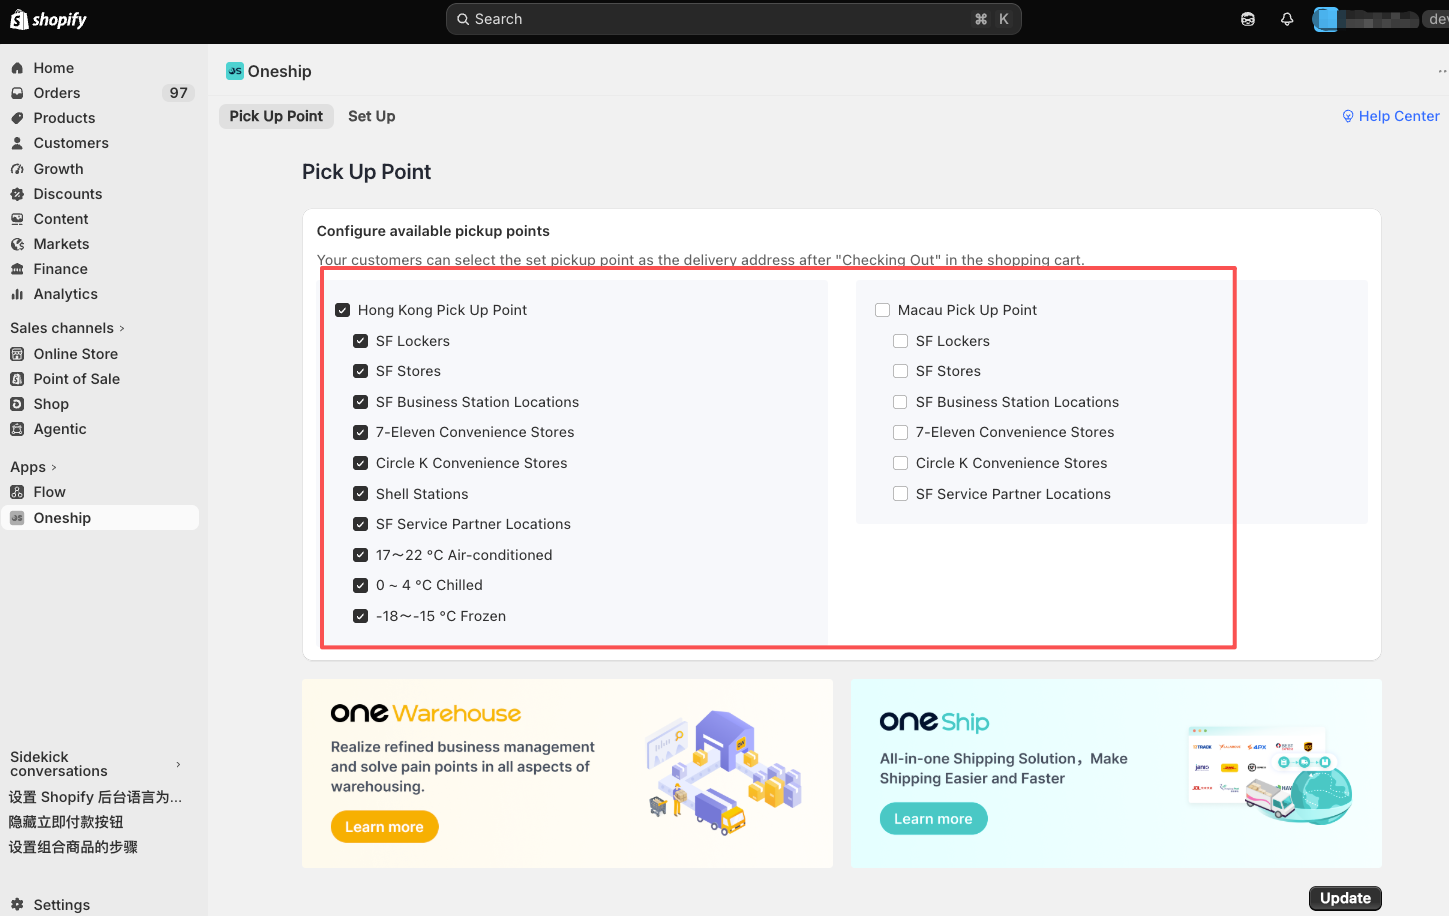
Task: Open the Help Center link
Action: pos(1391,116)
